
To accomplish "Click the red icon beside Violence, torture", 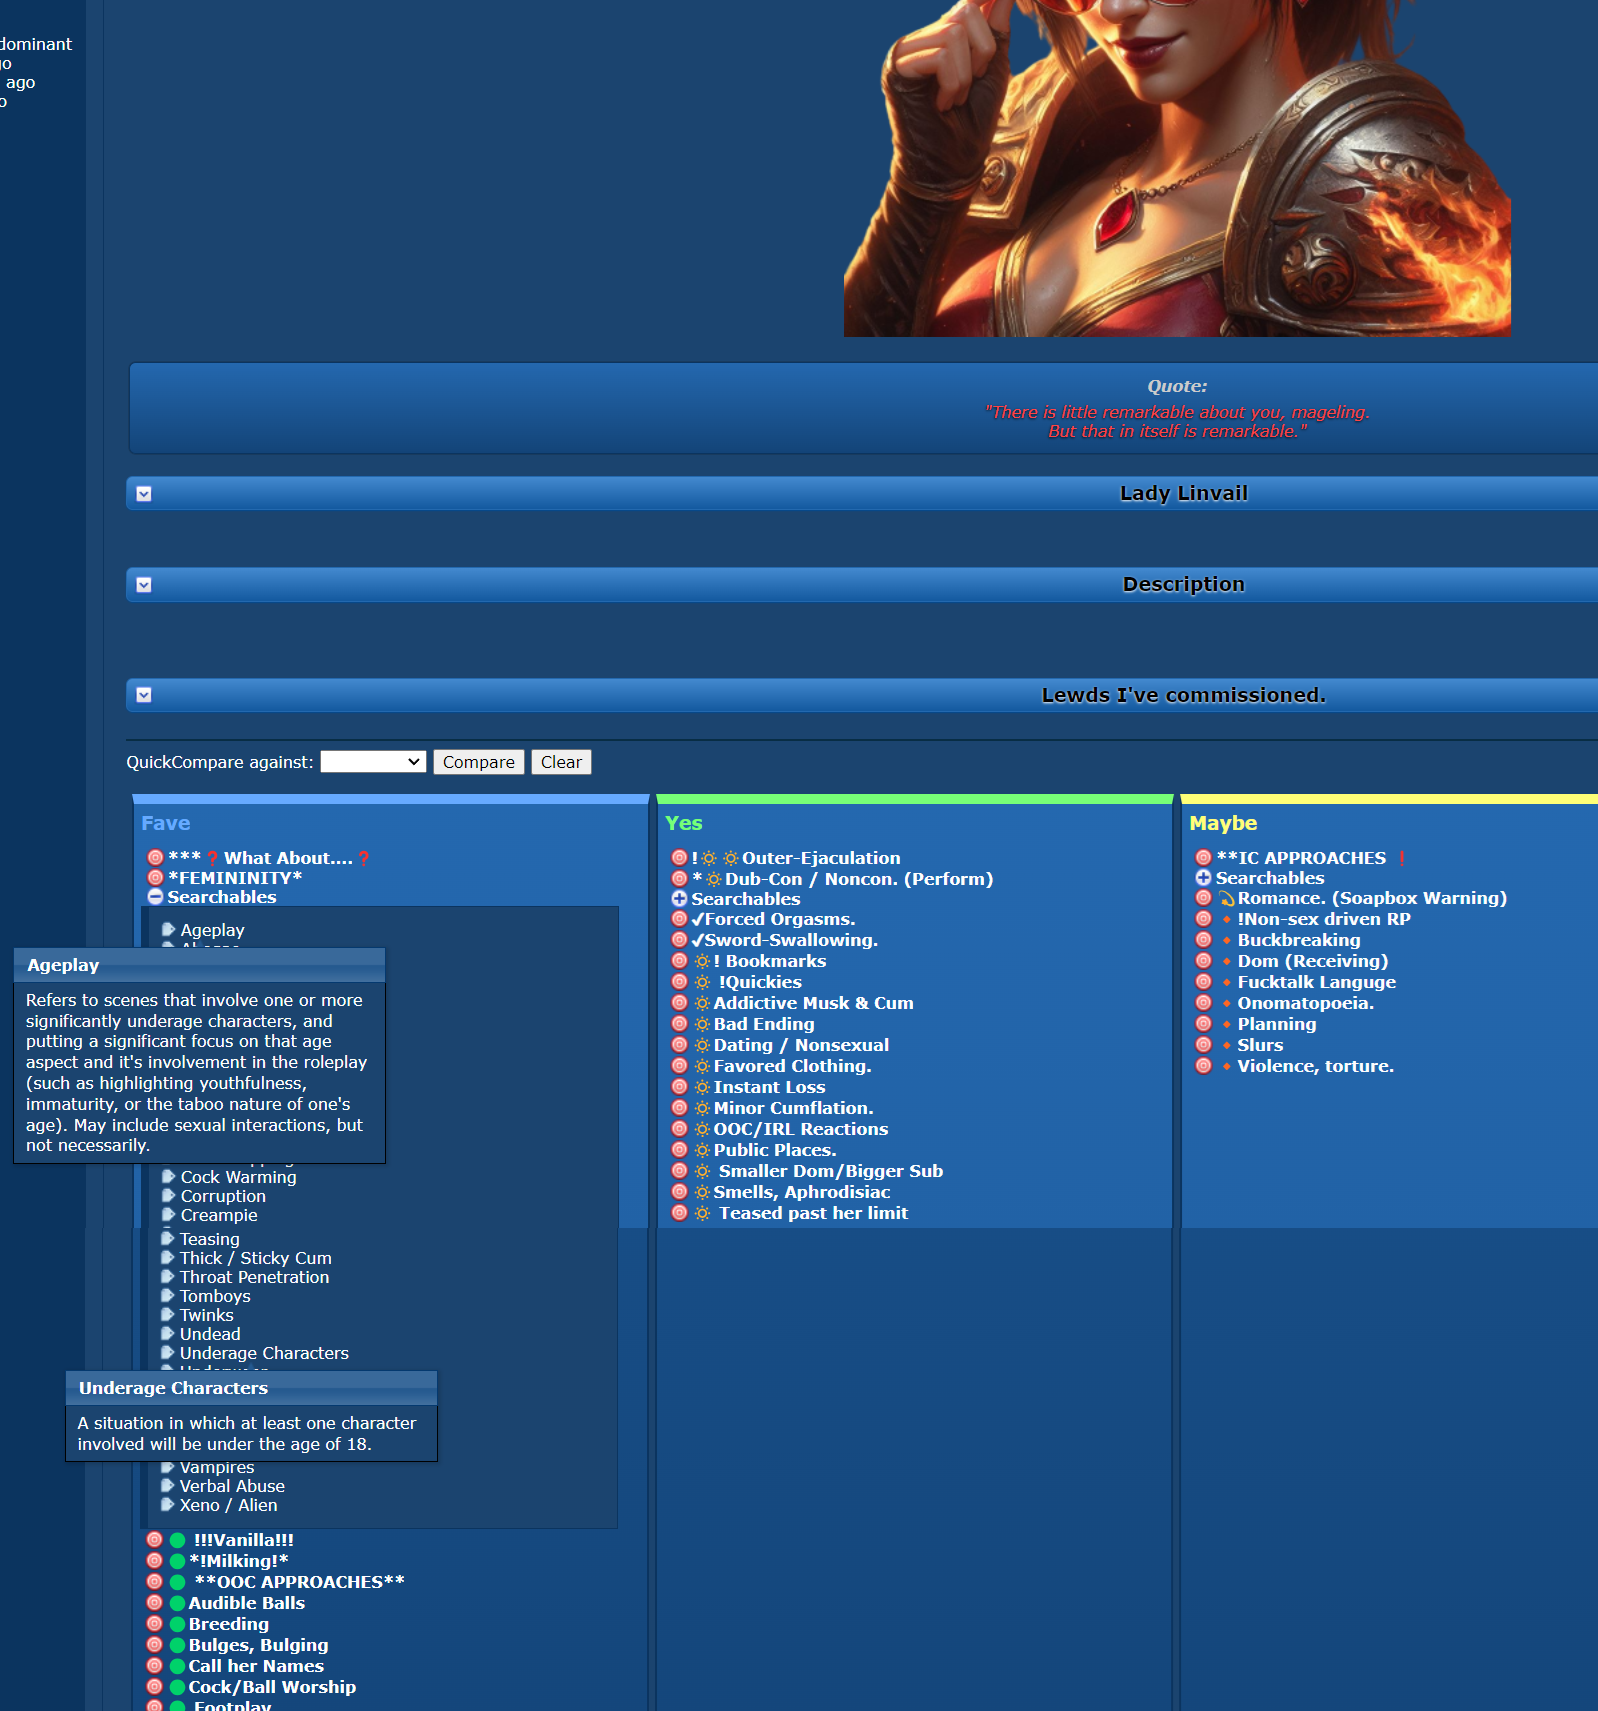I will click(x=1203, y=1066).
